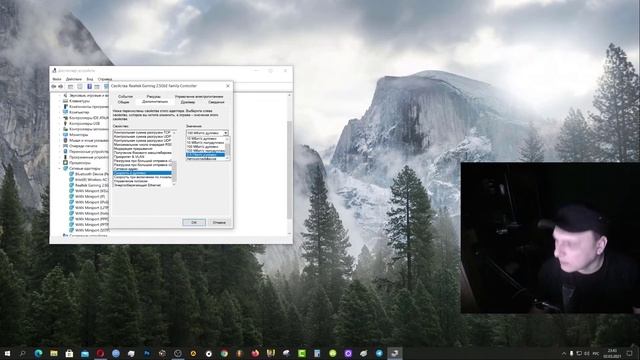Open File Explorer from the taskbar
This screenshot has width=640, height=360.
tap(54, 353)
